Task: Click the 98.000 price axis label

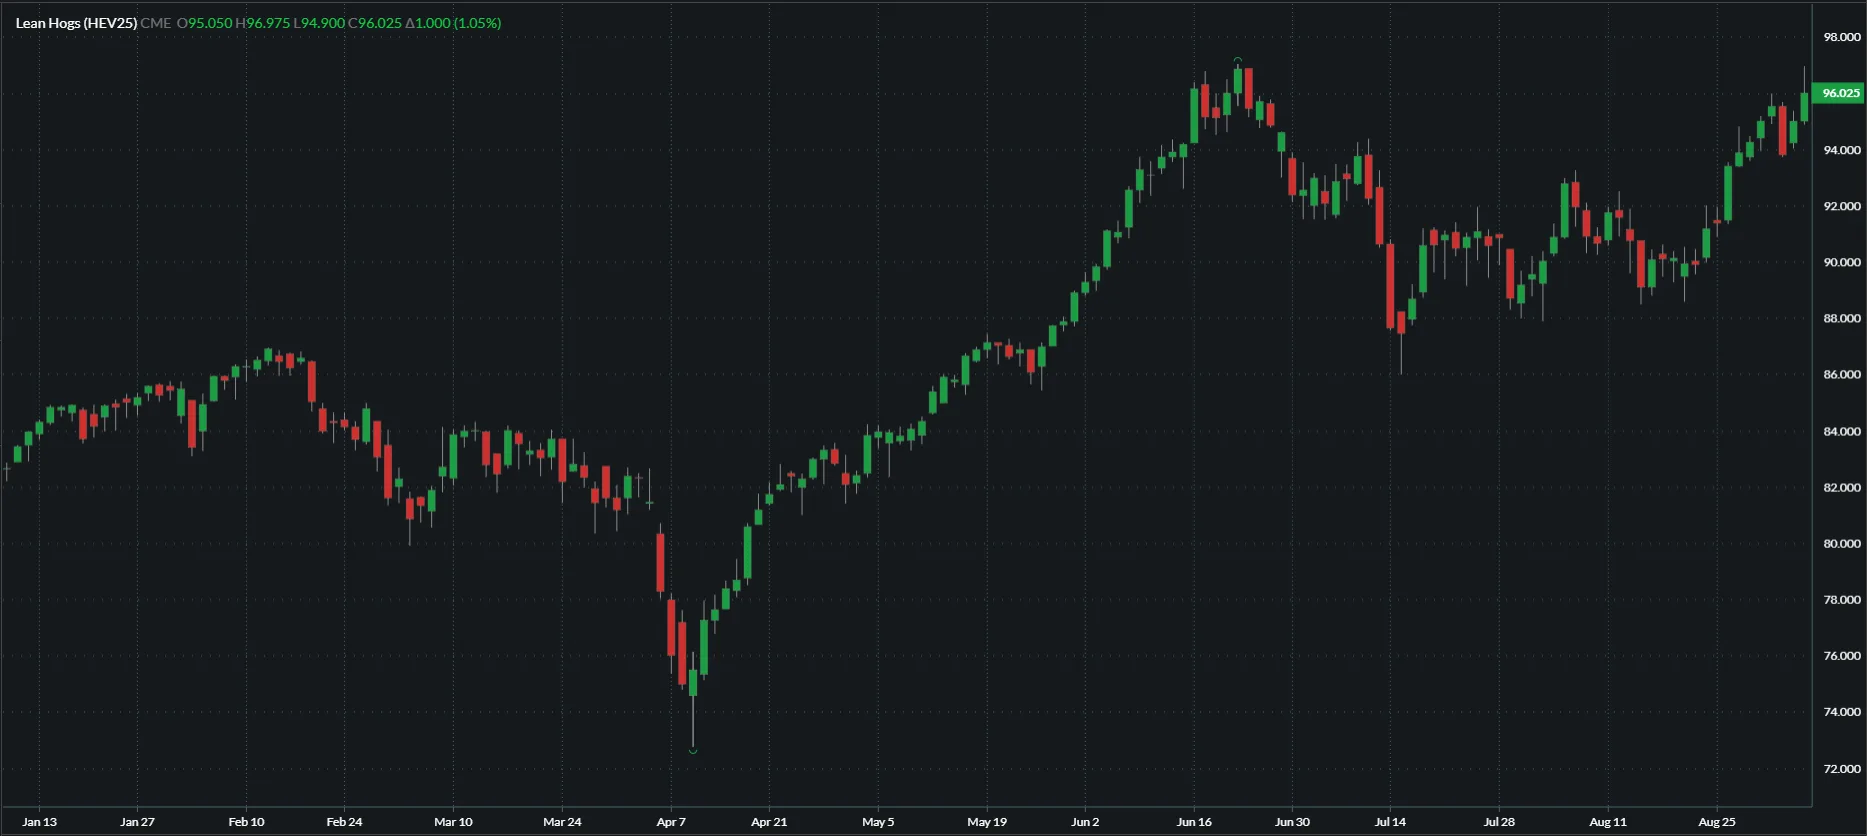Action: pyautogui.click(x=1841, y=37)
